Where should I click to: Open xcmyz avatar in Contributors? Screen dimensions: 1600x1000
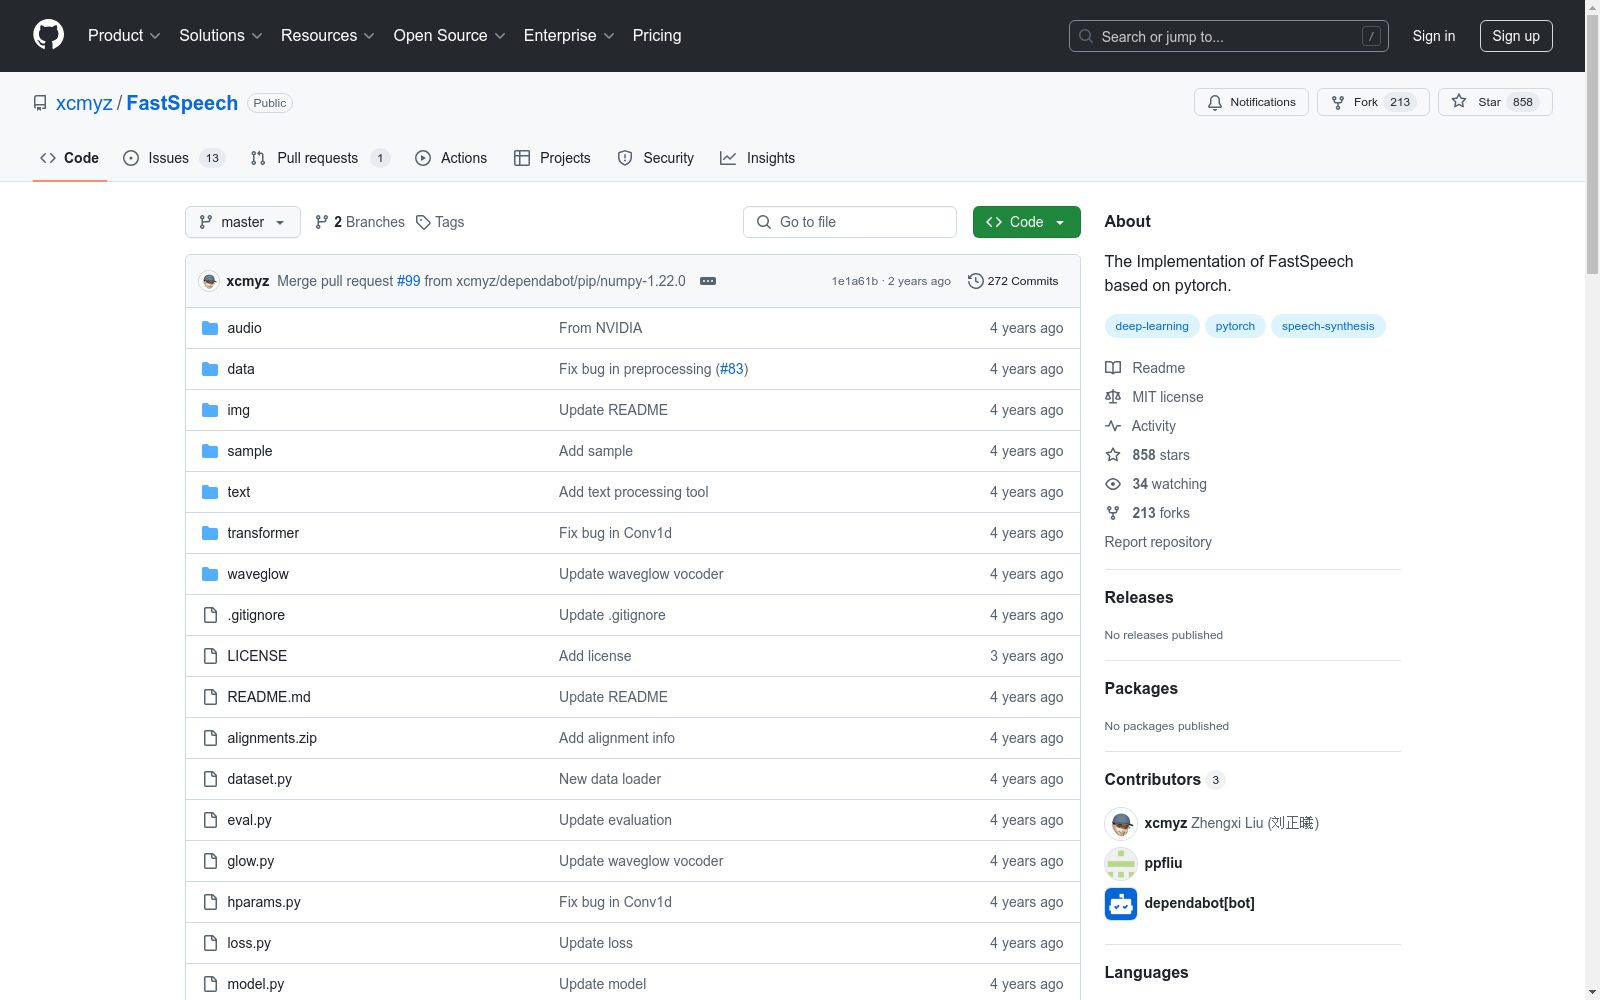(x=1121, y=823)
